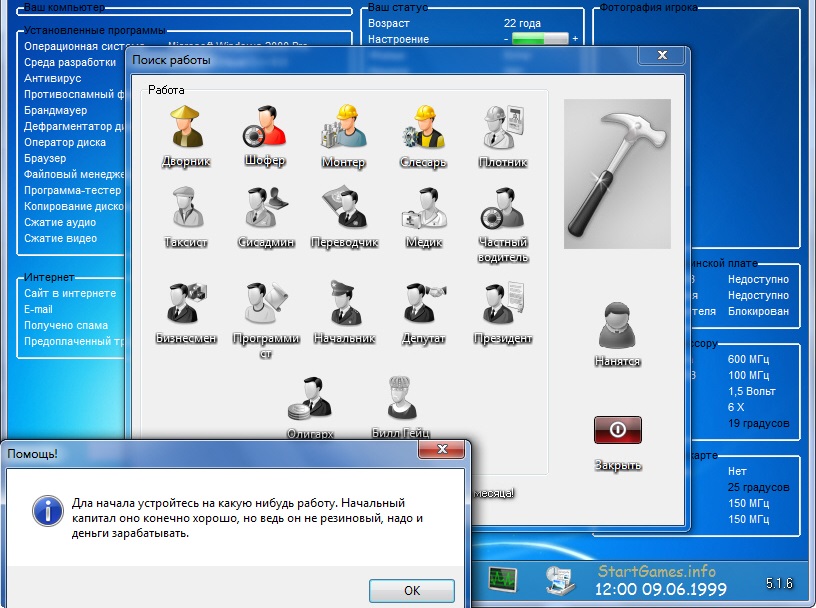Screen dimensions: 816x608
Task: Pick the Президент job icon
Action: tap(503, 304)
